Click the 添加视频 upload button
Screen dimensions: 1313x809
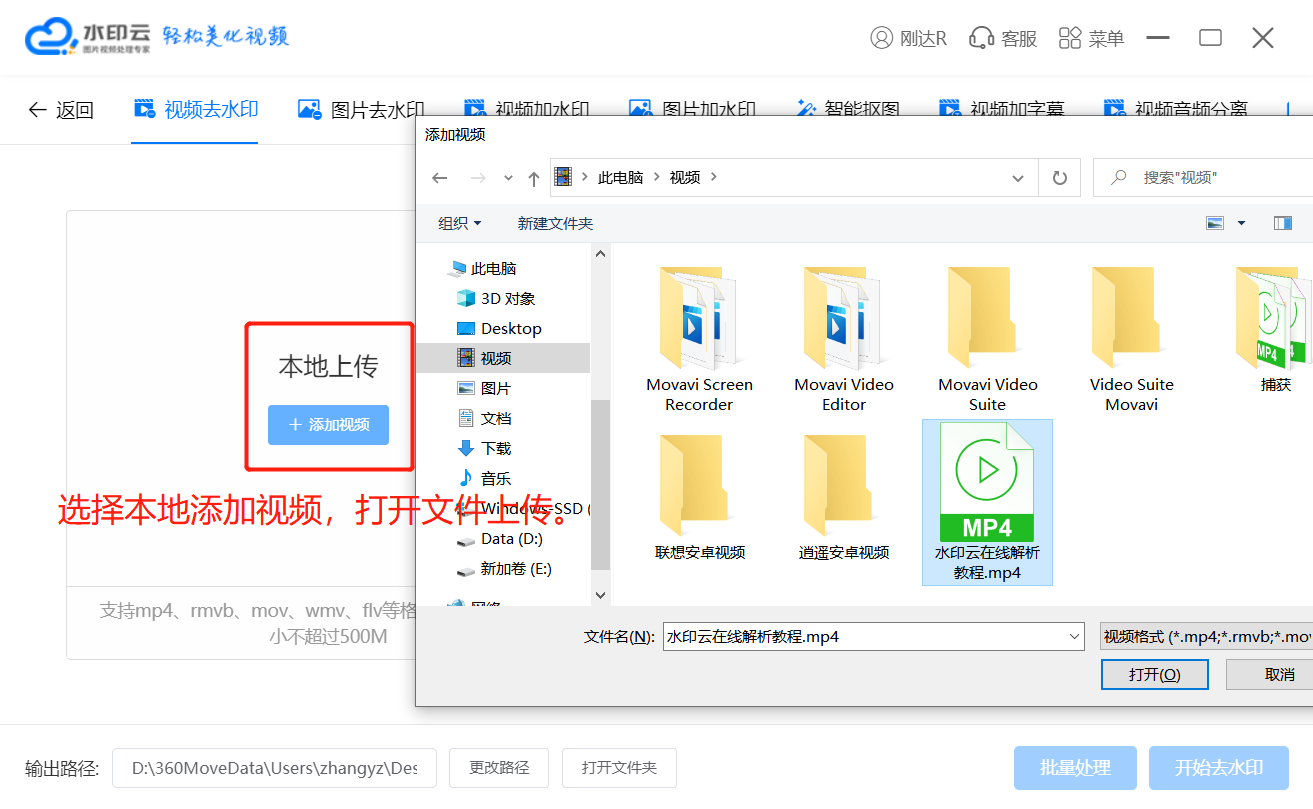328,425
